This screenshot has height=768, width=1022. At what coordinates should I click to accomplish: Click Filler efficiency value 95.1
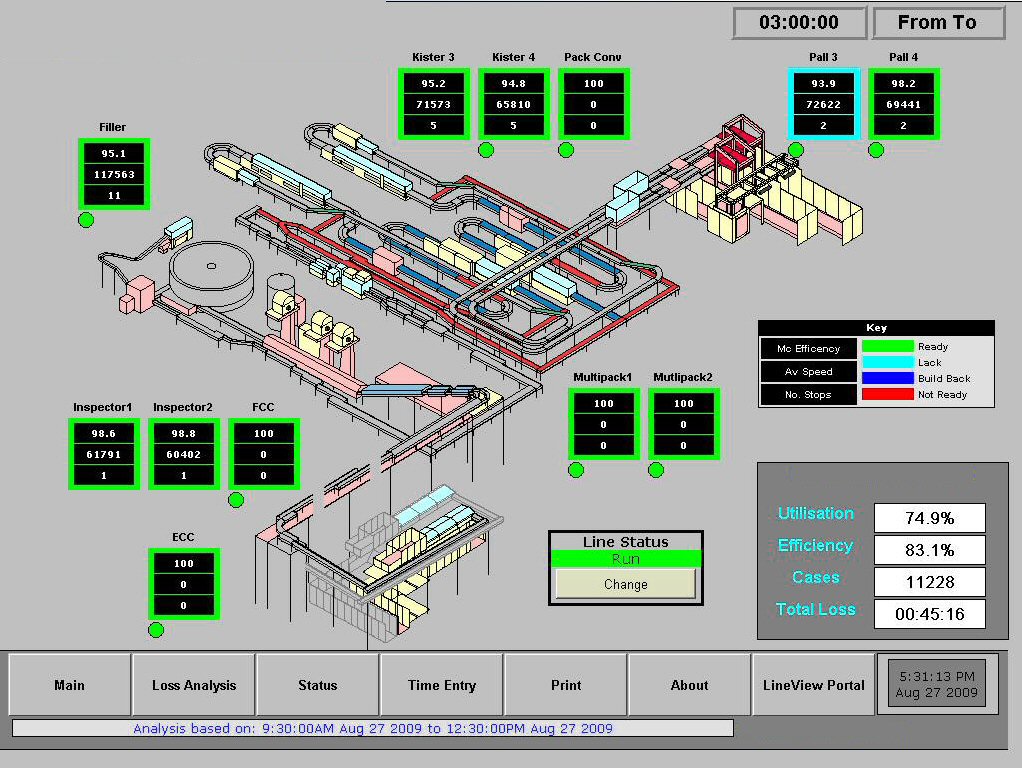click(114, 154)
